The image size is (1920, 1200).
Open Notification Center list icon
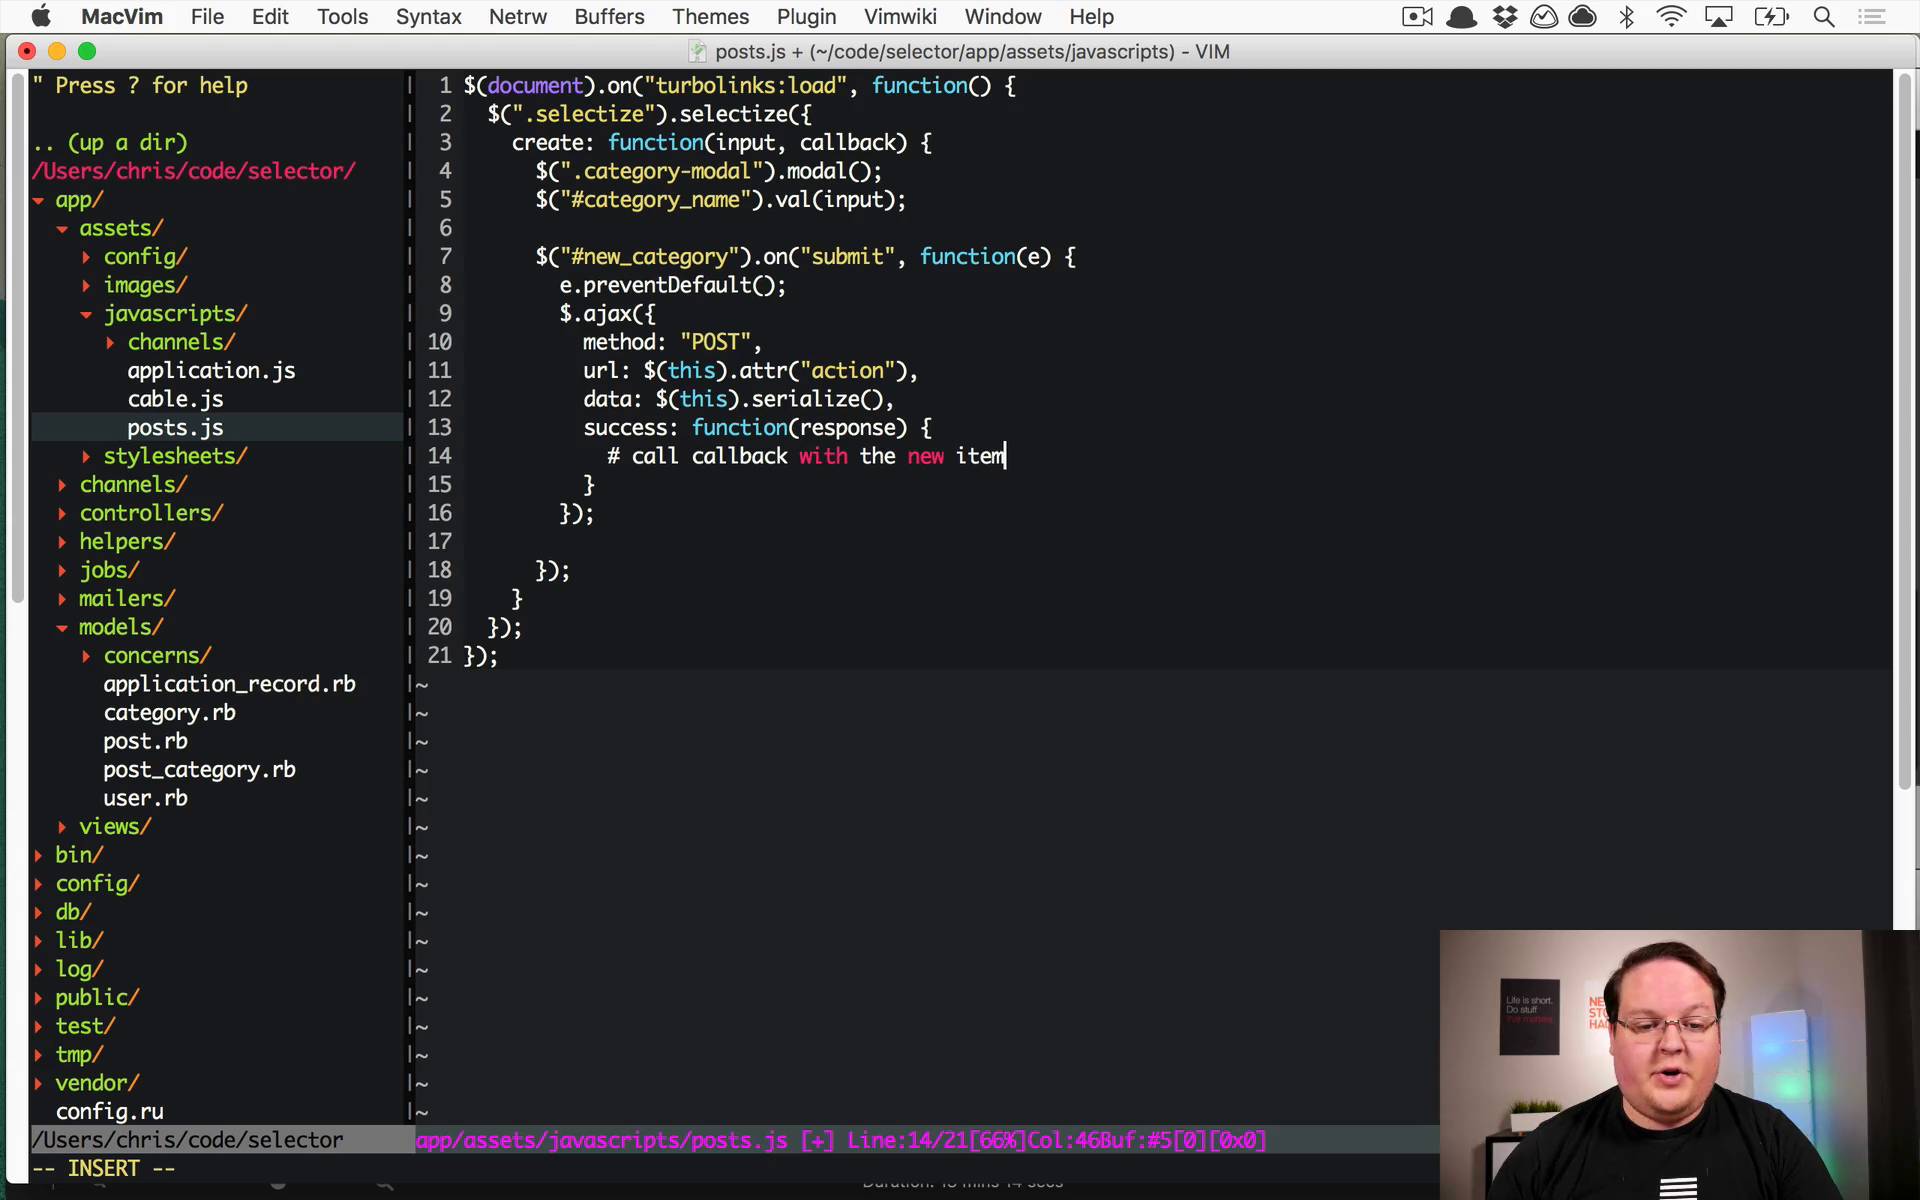tap(1872, 16)
